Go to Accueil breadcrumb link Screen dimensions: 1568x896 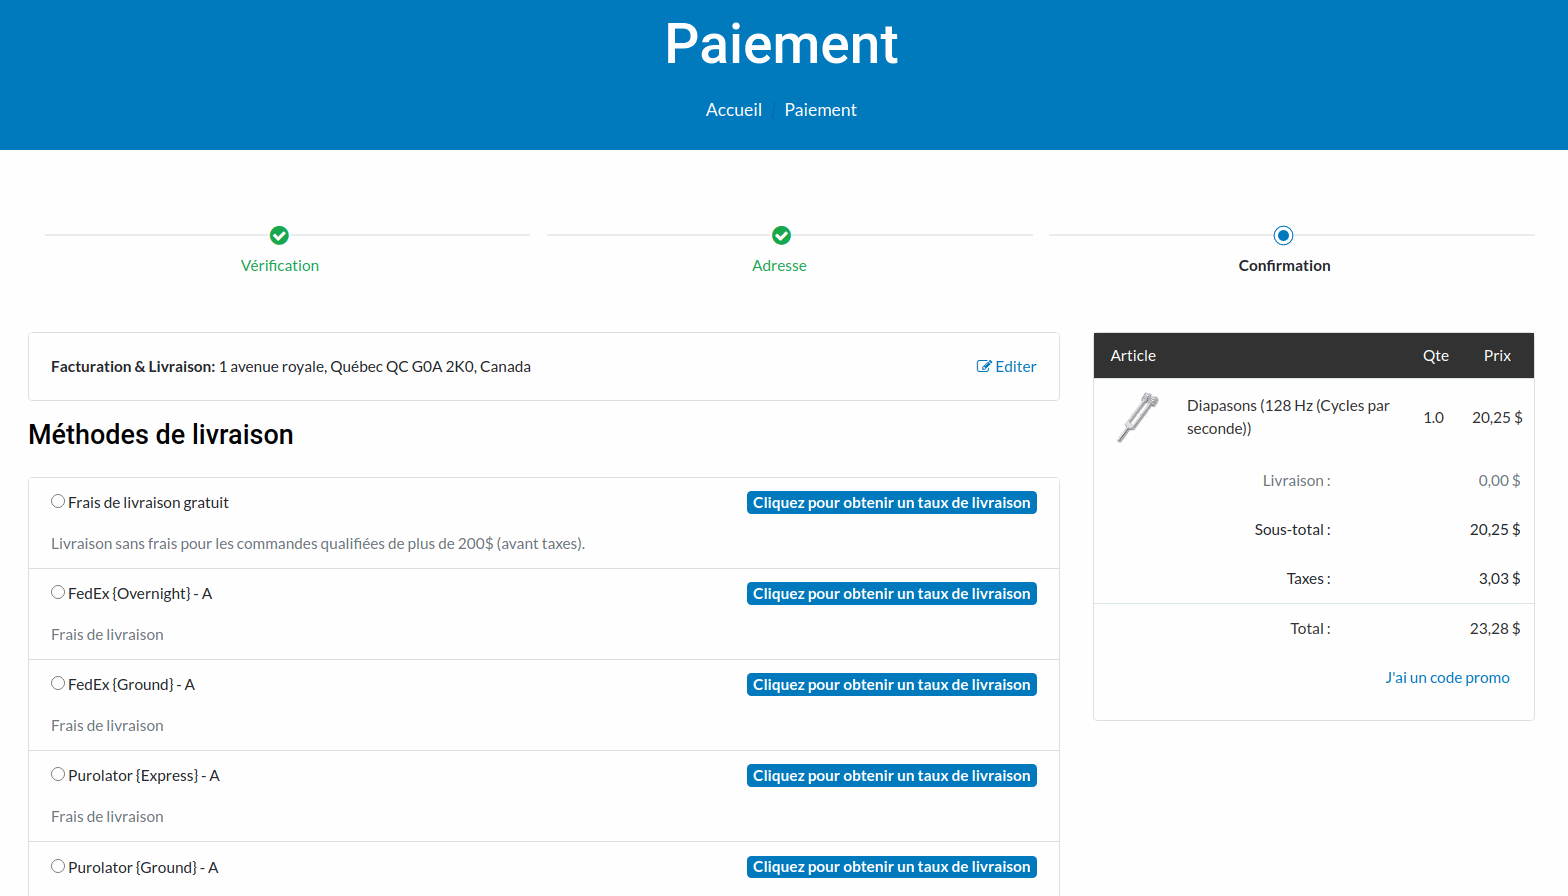click(733, 110)
